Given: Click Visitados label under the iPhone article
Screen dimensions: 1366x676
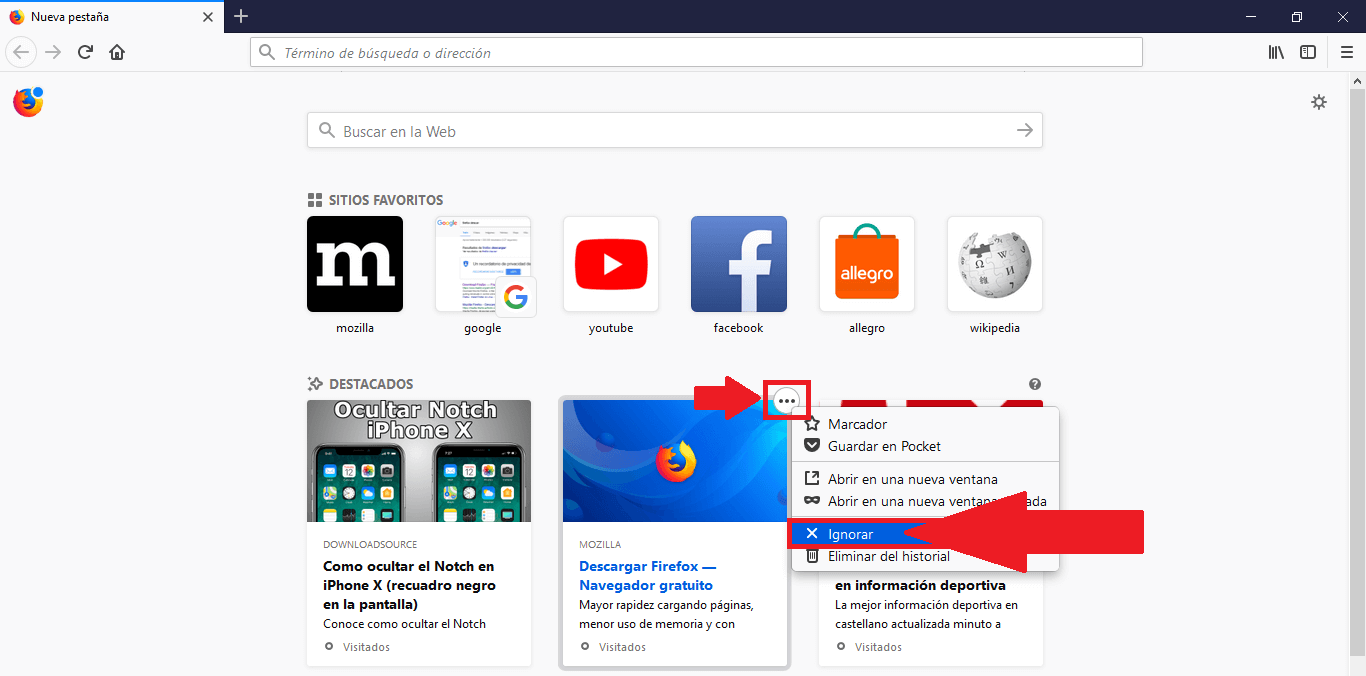Looking at the screenshot, I should [366, 647].
